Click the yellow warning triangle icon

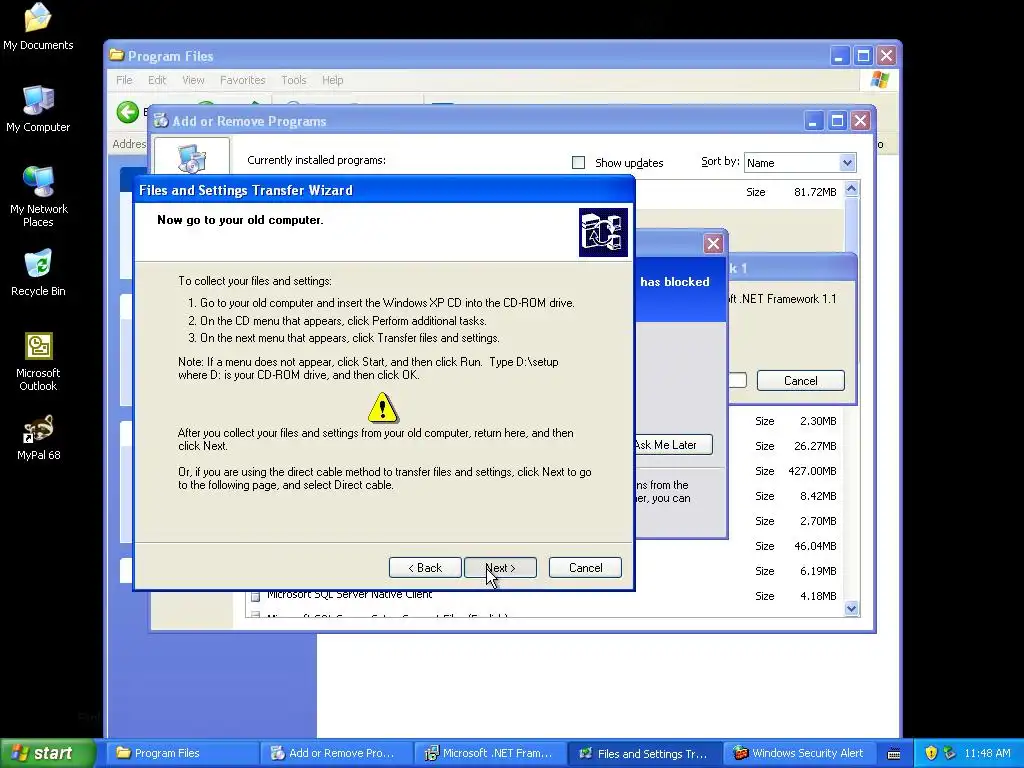click(383, 407)
